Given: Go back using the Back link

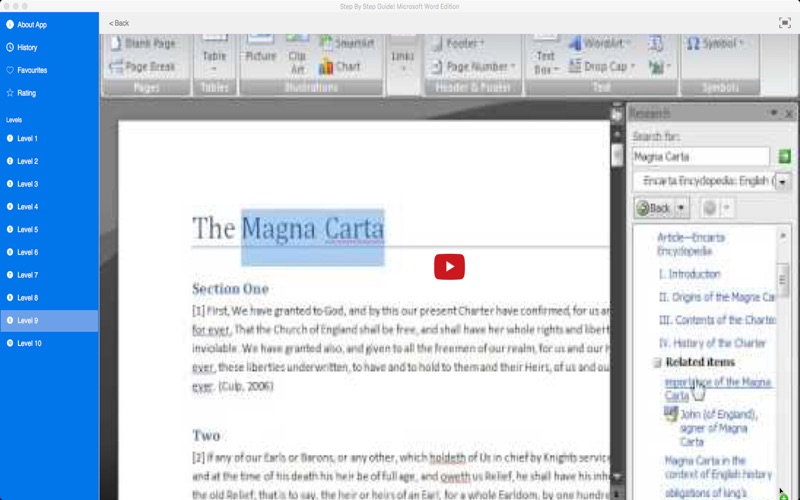Looking at the screenshot, I should tap(119, 23).
